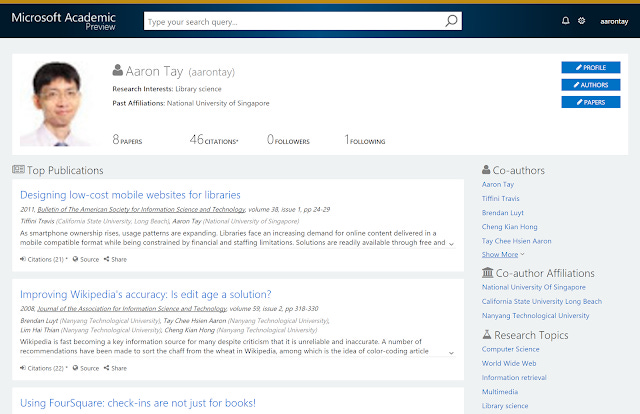This screenshot has height=414, width=640.
Task: Open Computer Science research topic
Action: point(510,349)
